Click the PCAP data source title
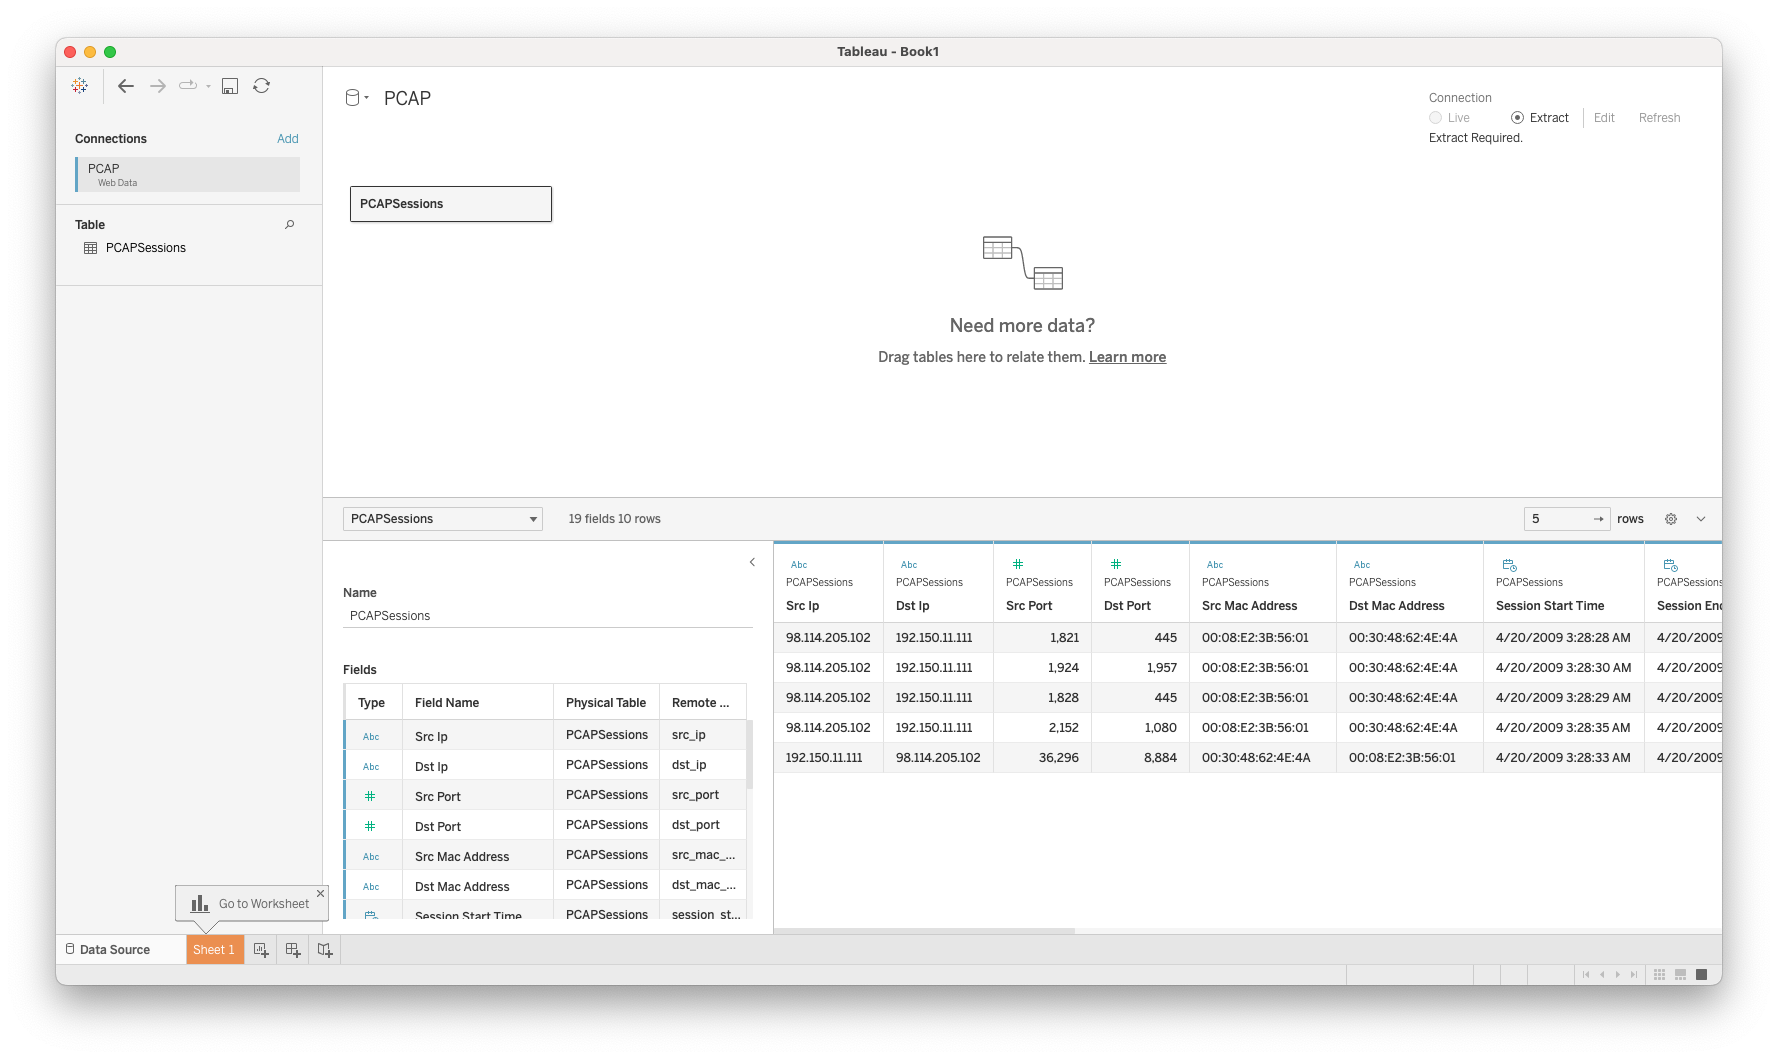 [407, 98]
